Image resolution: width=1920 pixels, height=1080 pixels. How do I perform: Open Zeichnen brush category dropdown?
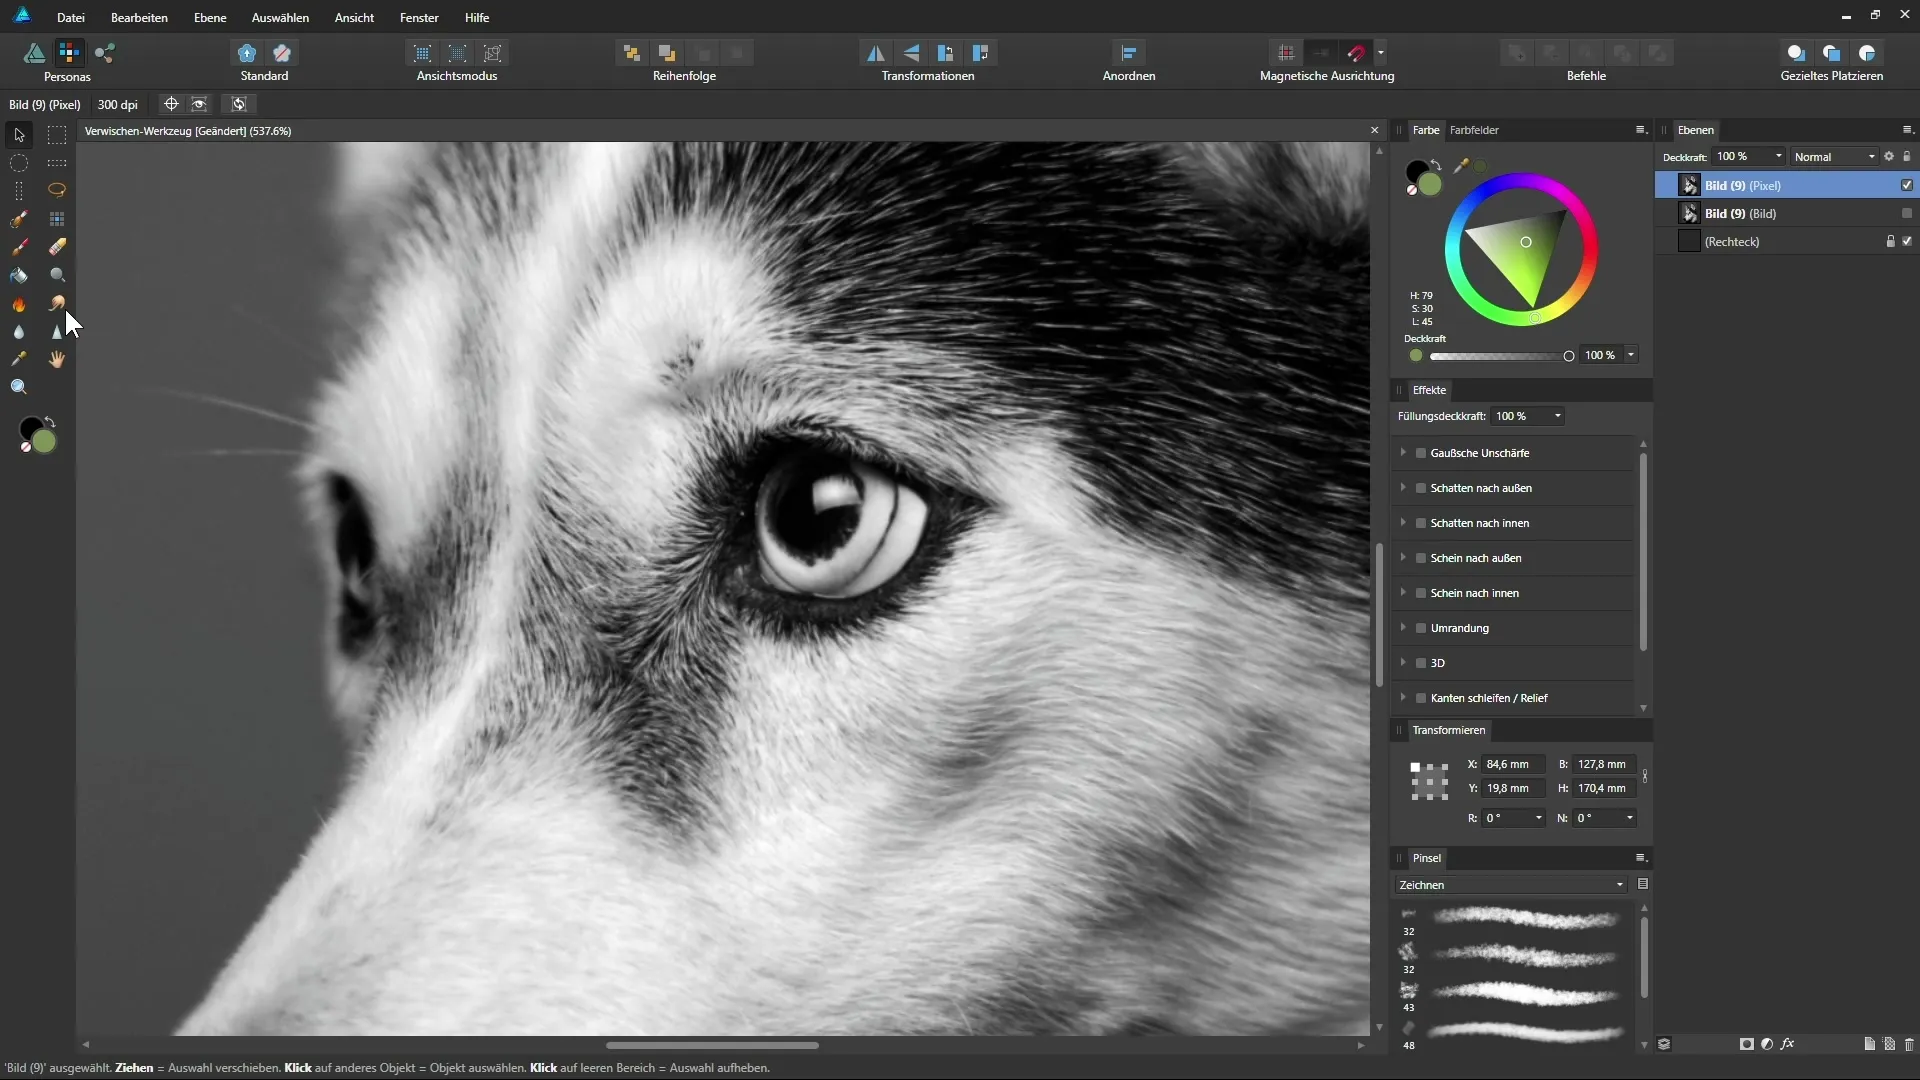pyautogui.click(x=1511, y=885)
